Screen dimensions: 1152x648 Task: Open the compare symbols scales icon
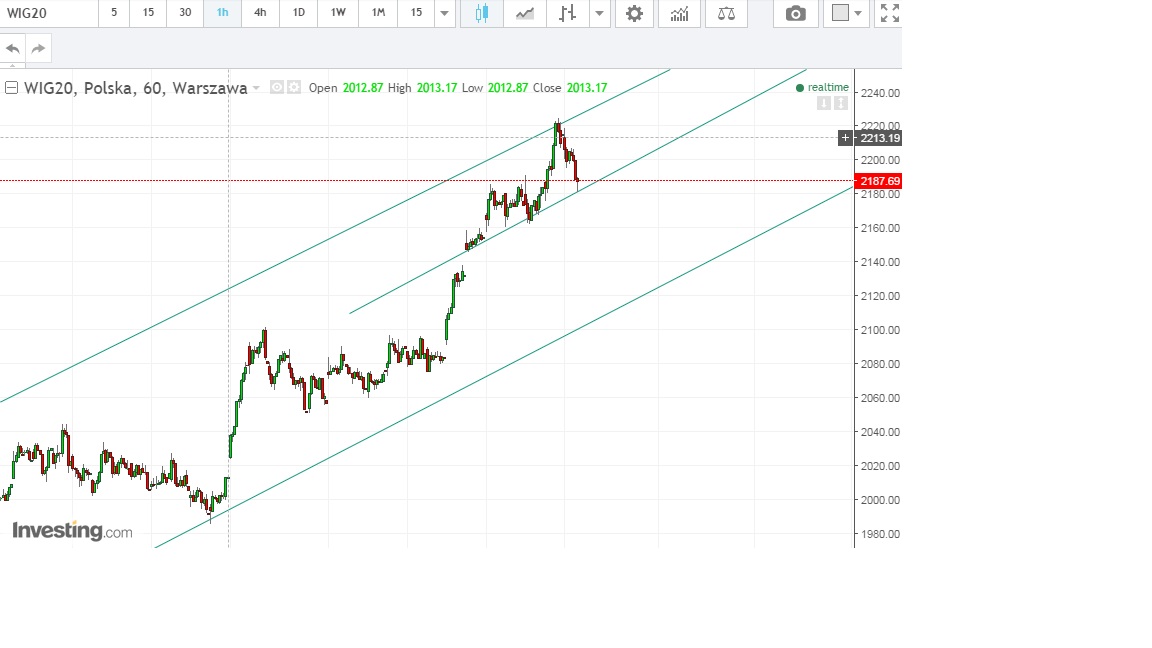(x=726, y=13)
